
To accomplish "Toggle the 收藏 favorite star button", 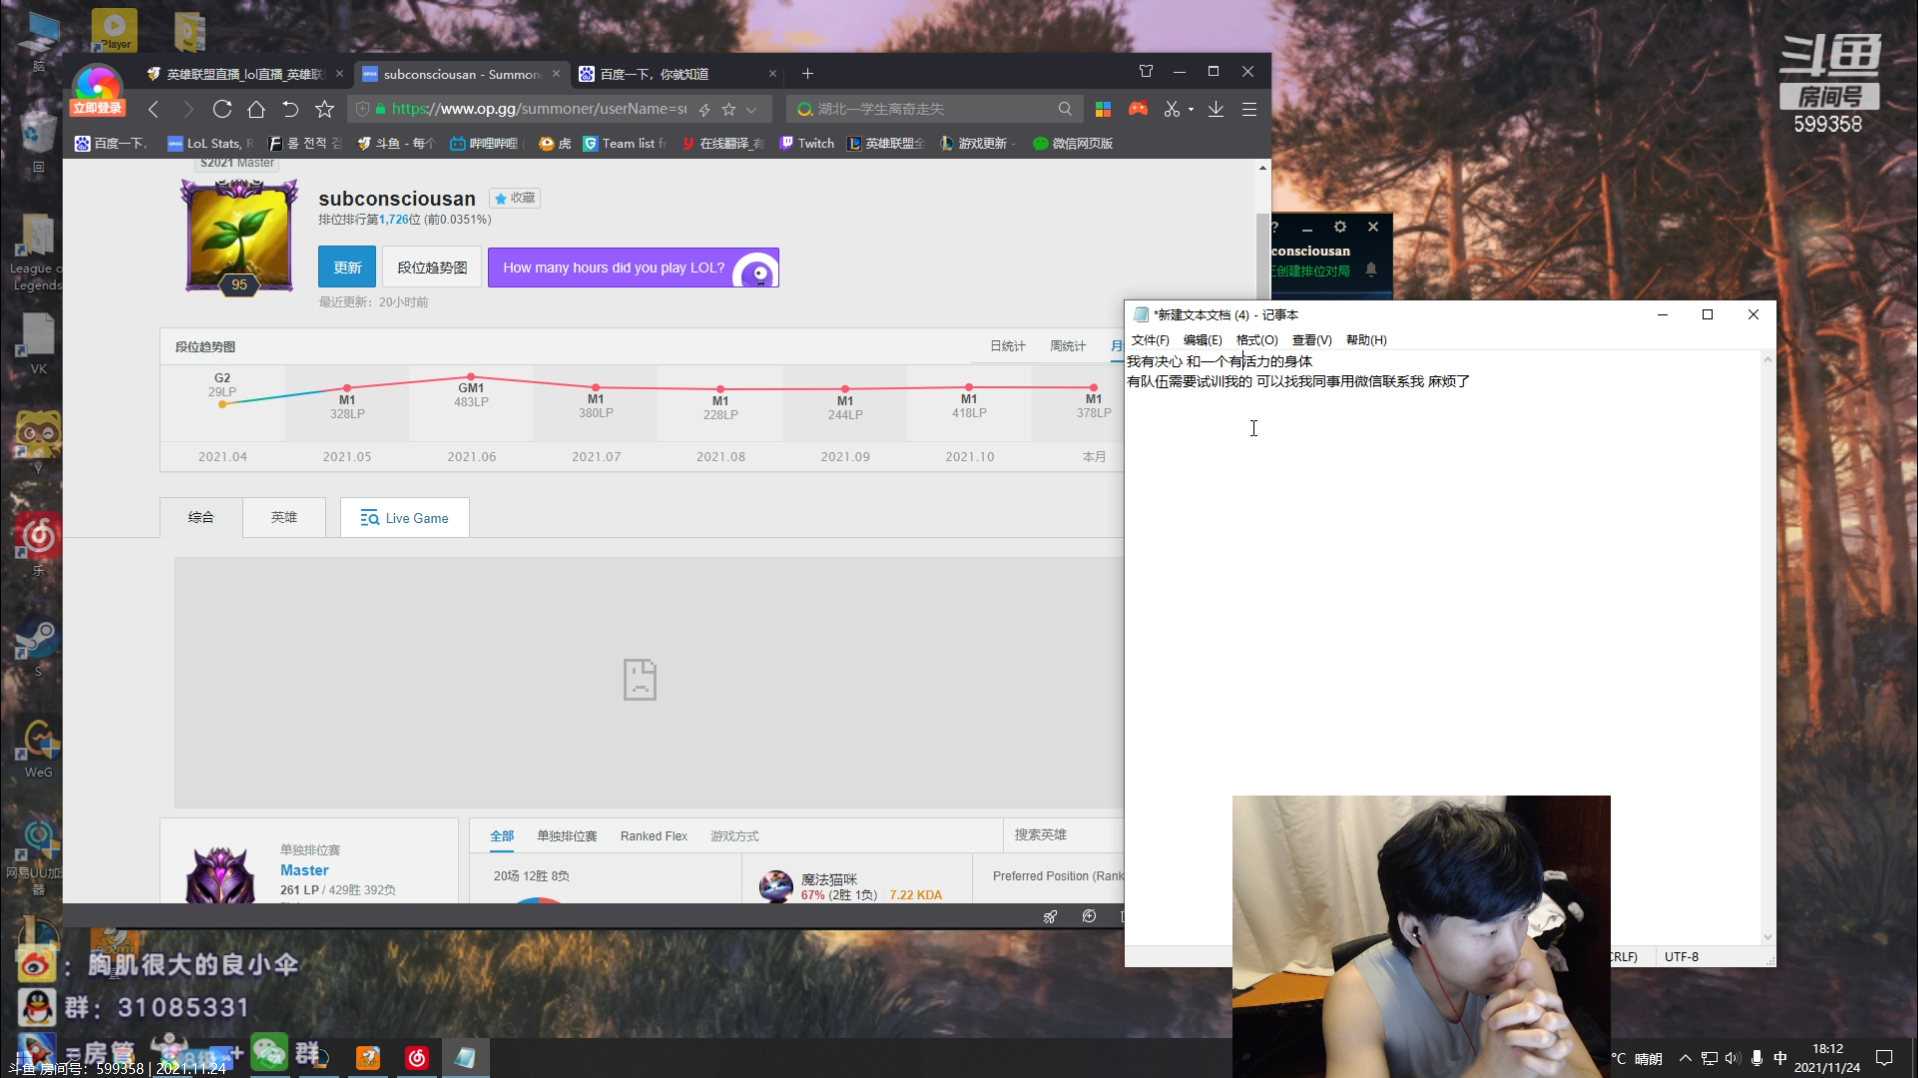I will pyautogui.click(x=515, y=198).
